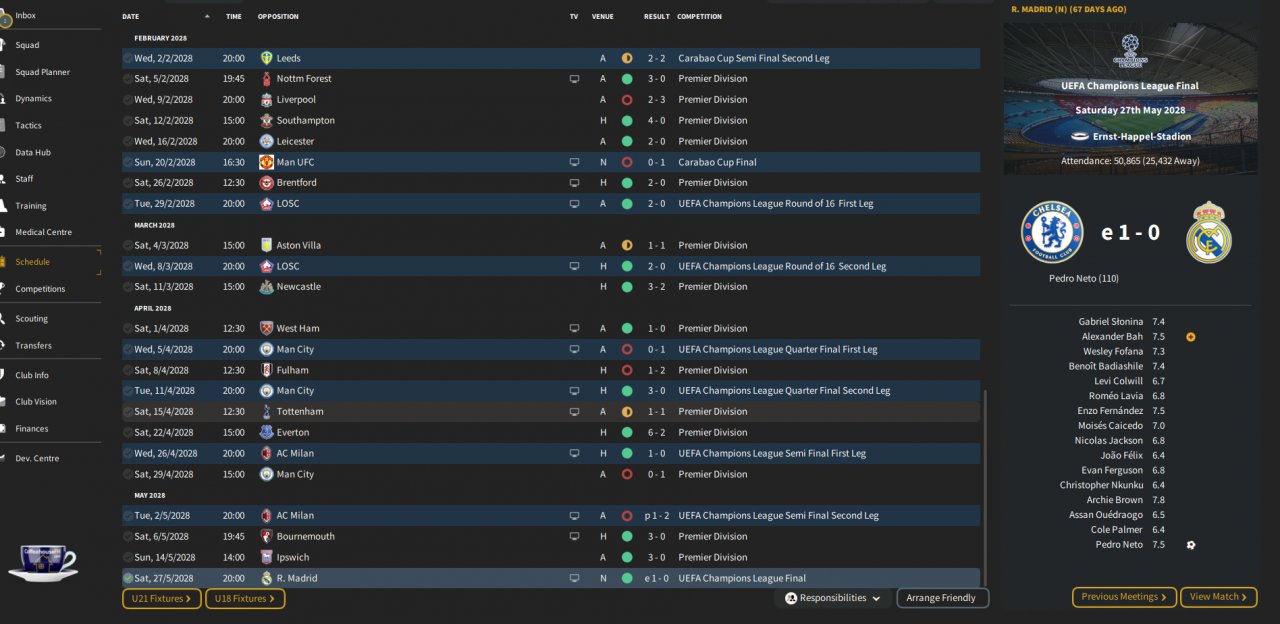Click the goal ball icon beside Pedro Neto

point(1190,545)
